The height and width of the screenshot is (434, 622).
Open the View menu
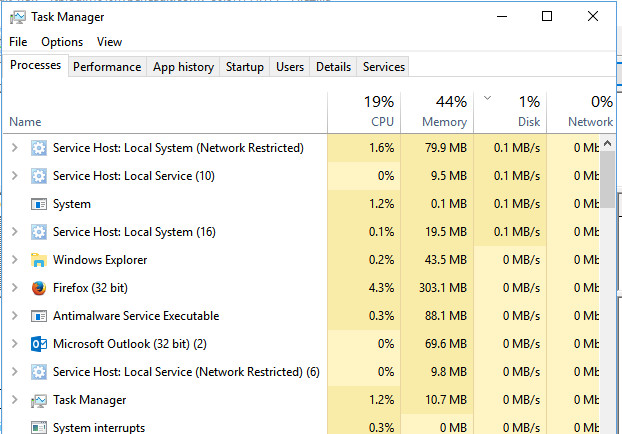click(109, 42)
